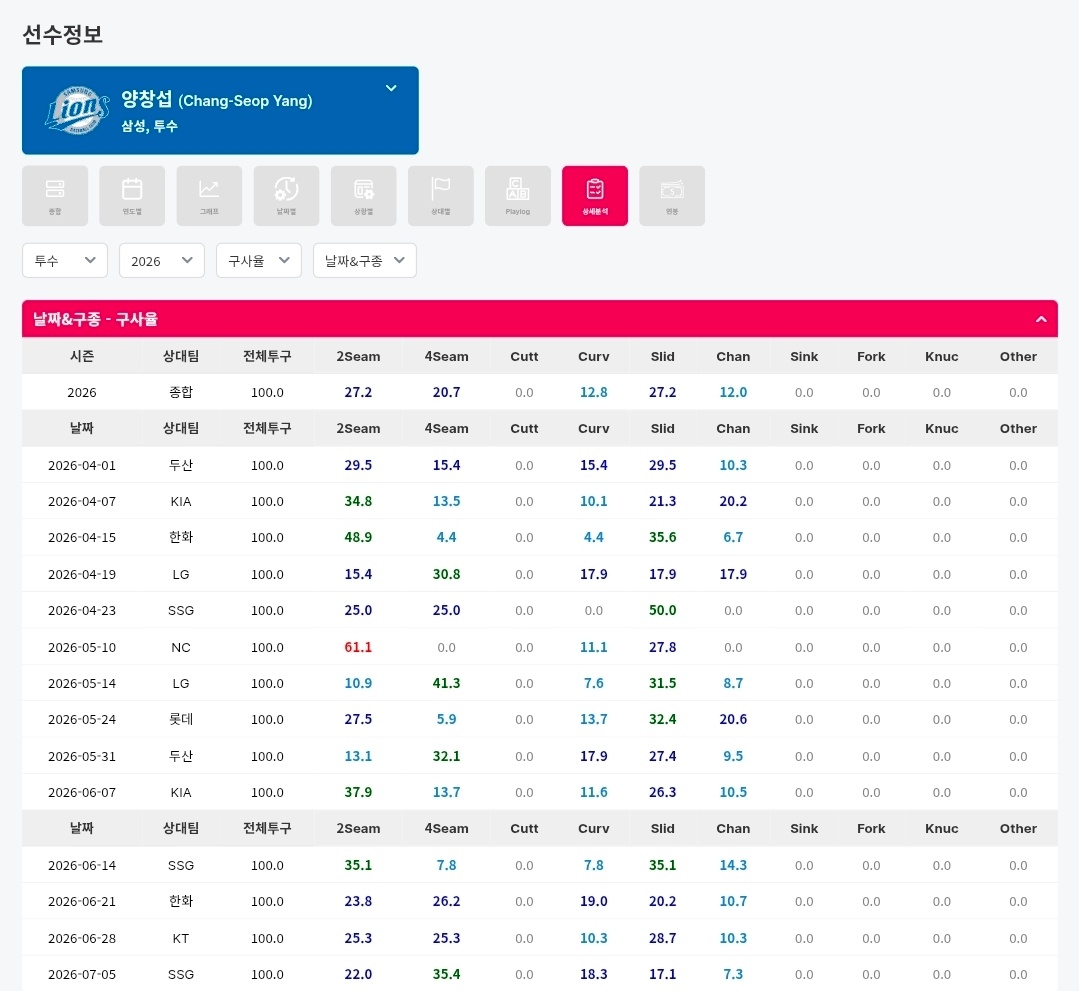Click the 시즌 column header
Screen dimensions: 1079x991
(82, 356)
